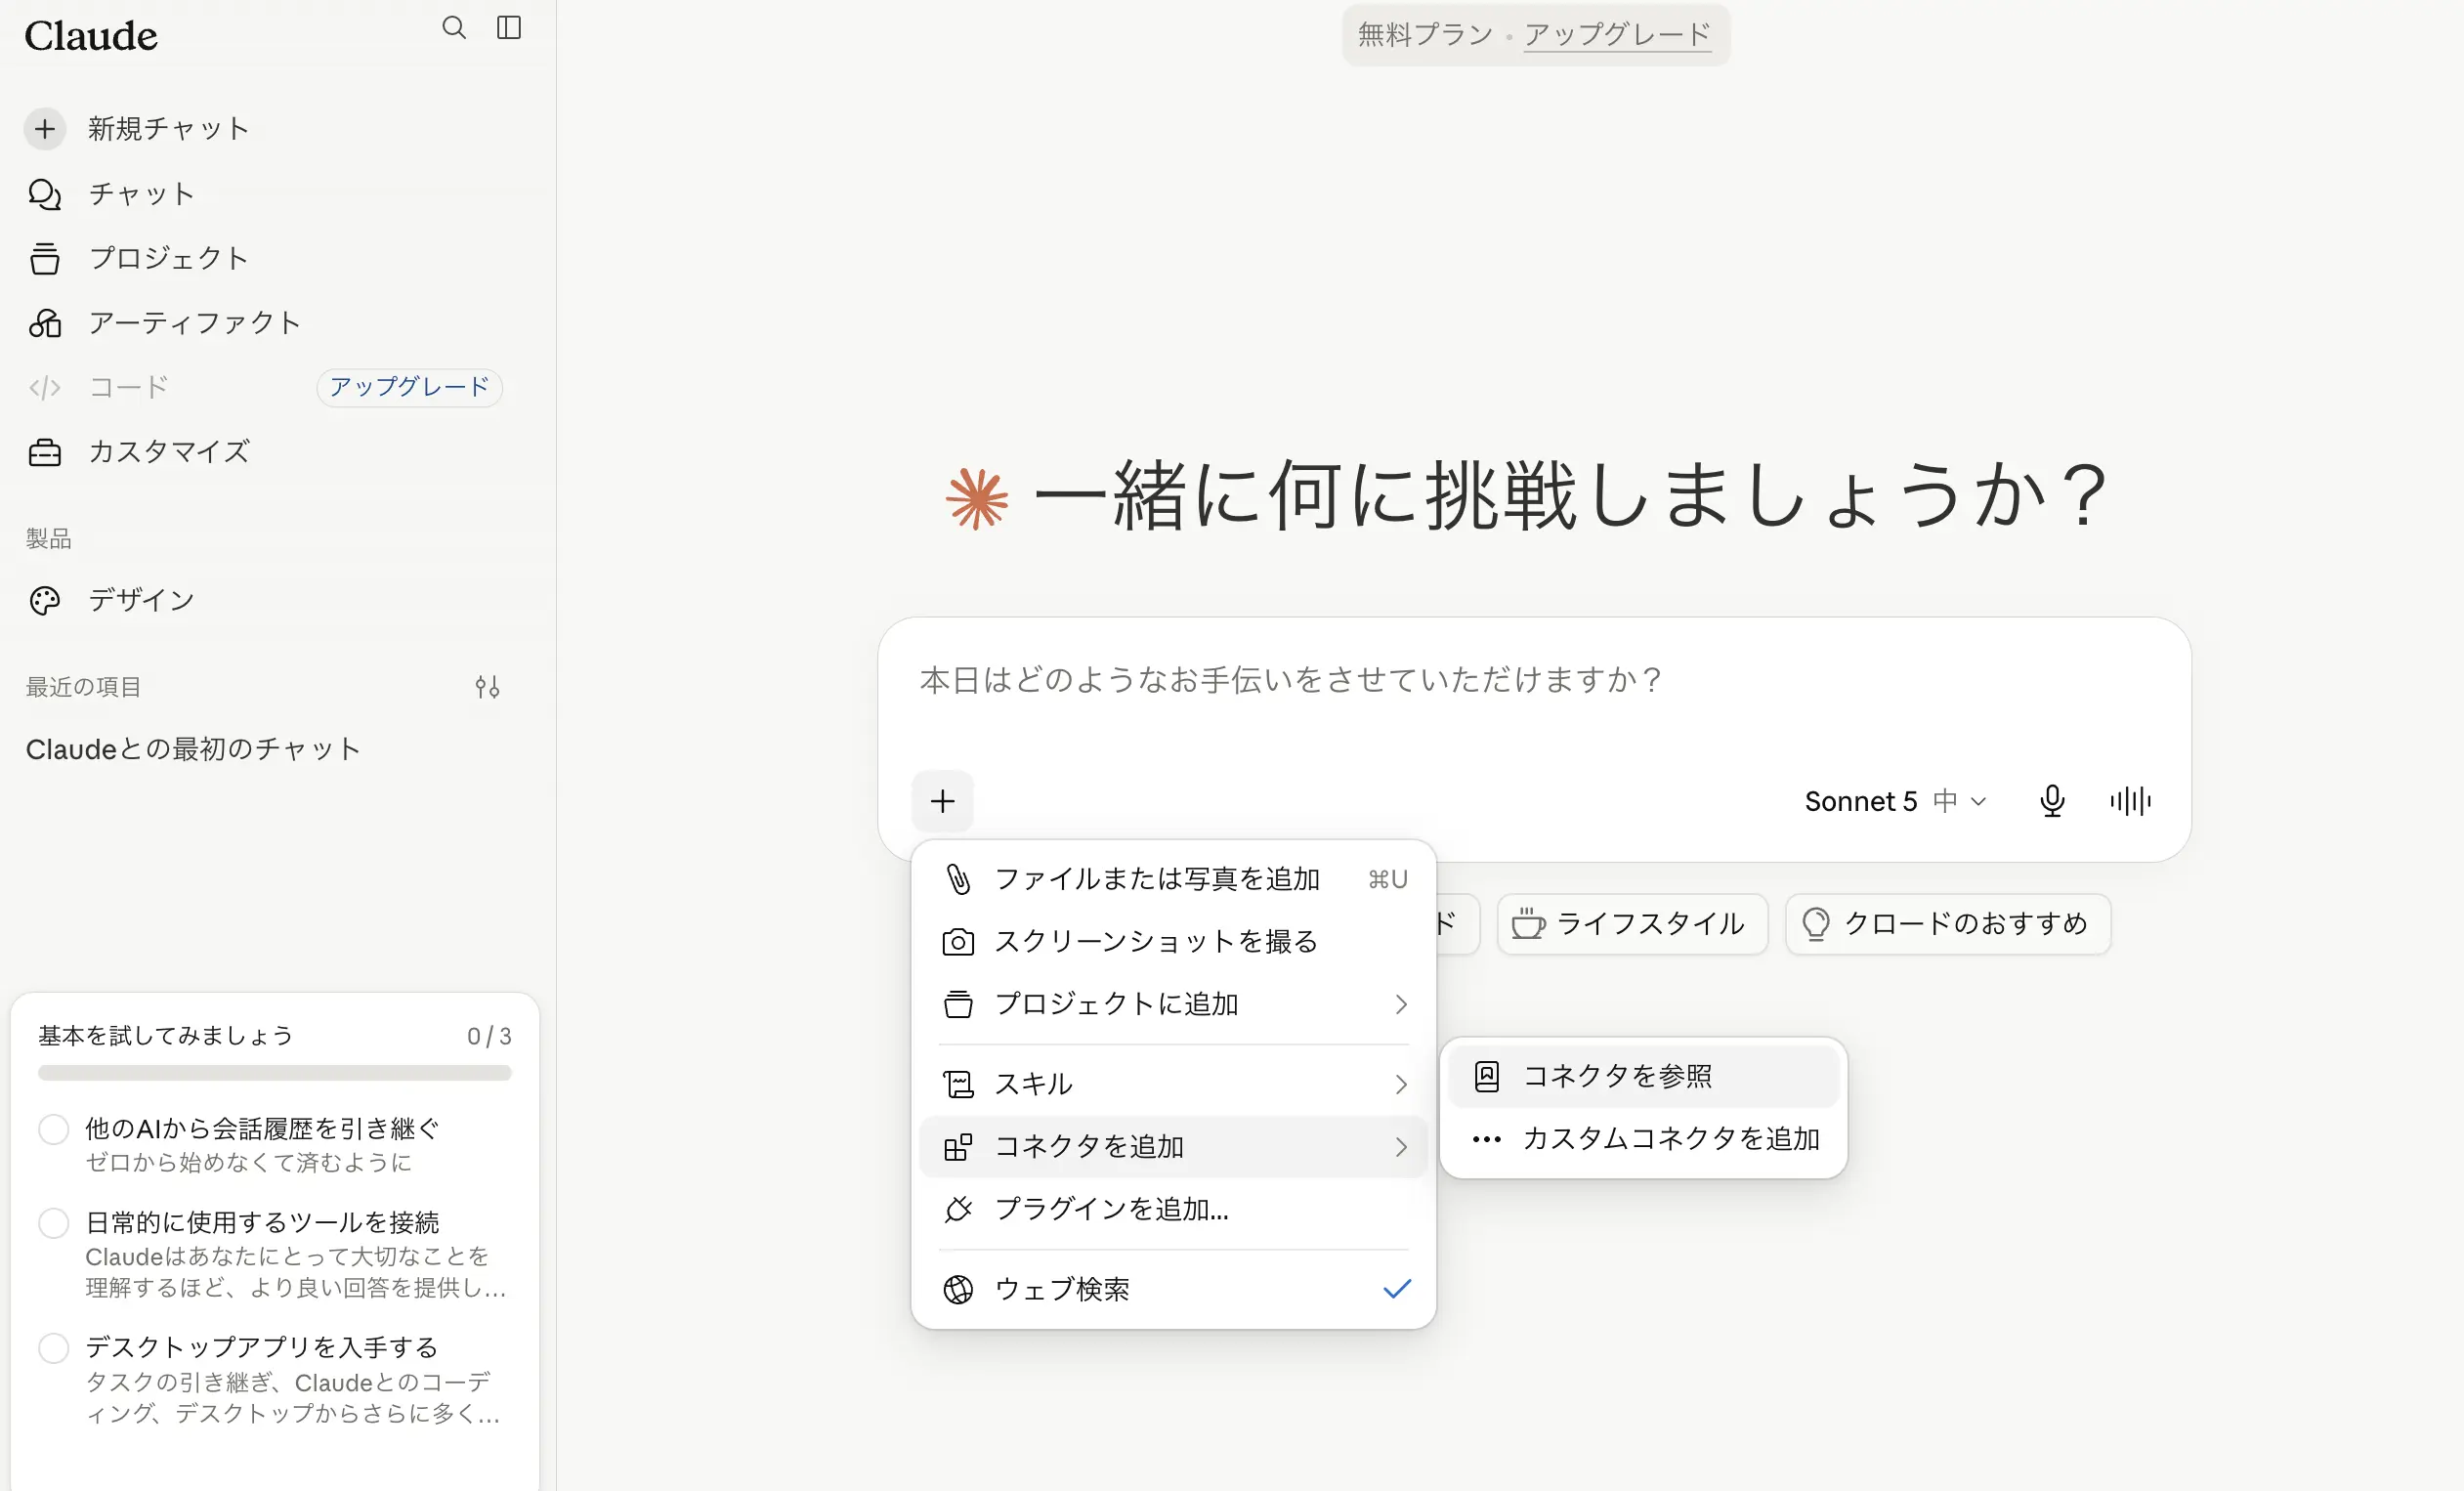Expand the プロジェクトに追加 submenu chevron
Viewport: 2464px width, 1491px height.
(1401, 1004)
